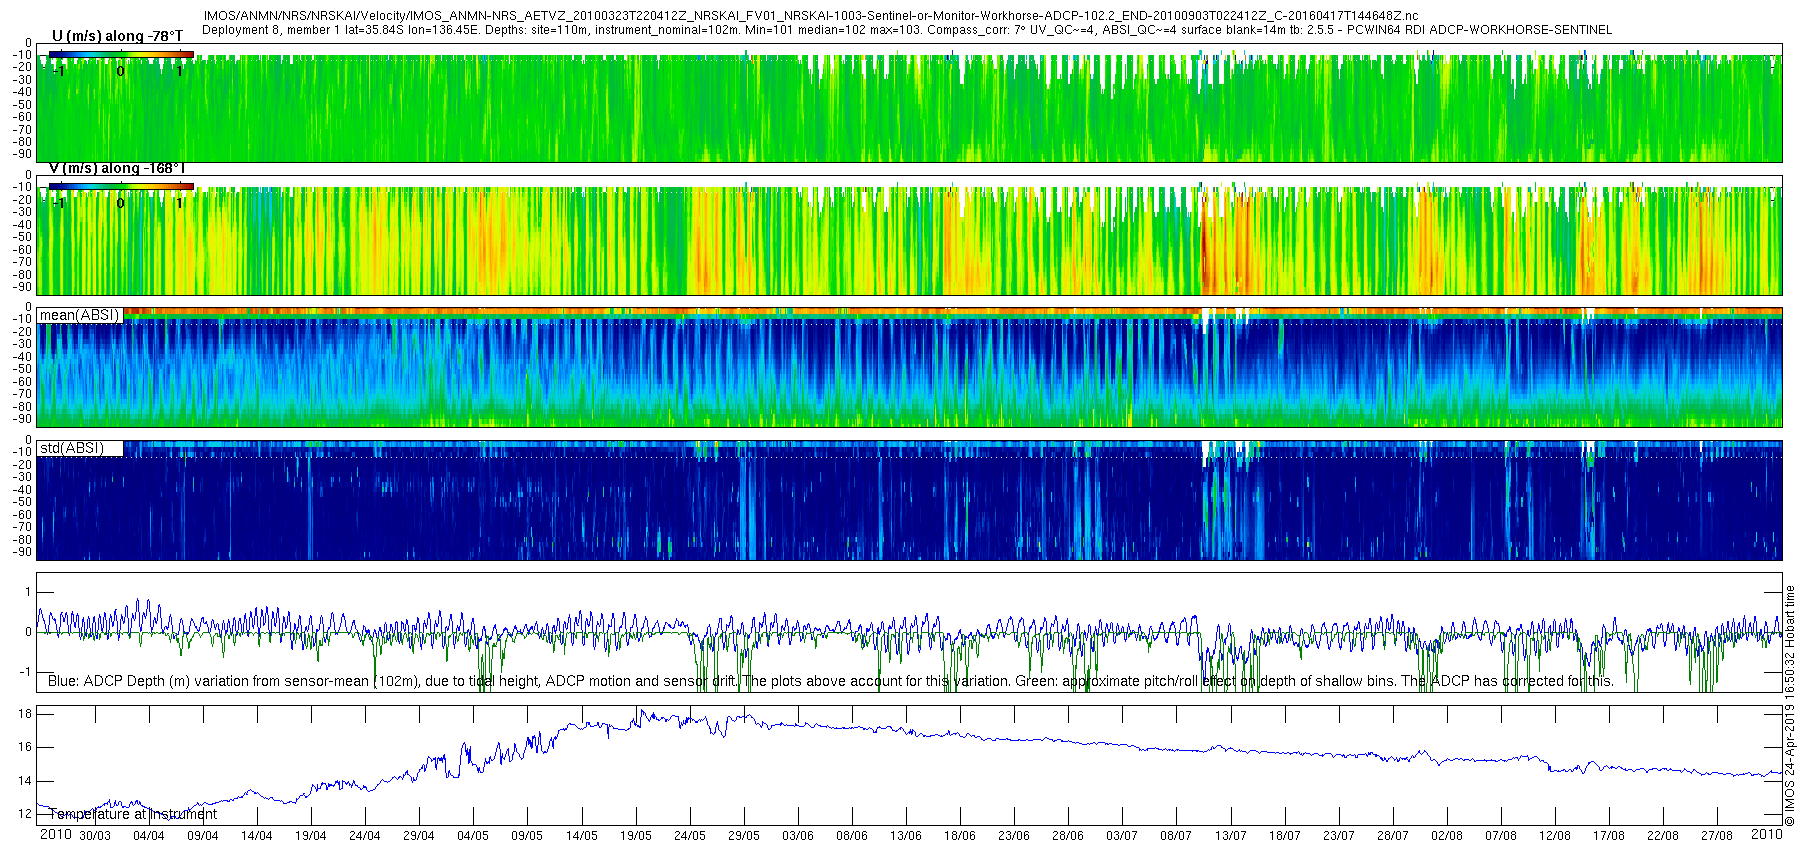Image resolution: width=1800 pixels, height=850 pixels.
Task: Select the 19/05 date tick on time axis
Action: 636,836
